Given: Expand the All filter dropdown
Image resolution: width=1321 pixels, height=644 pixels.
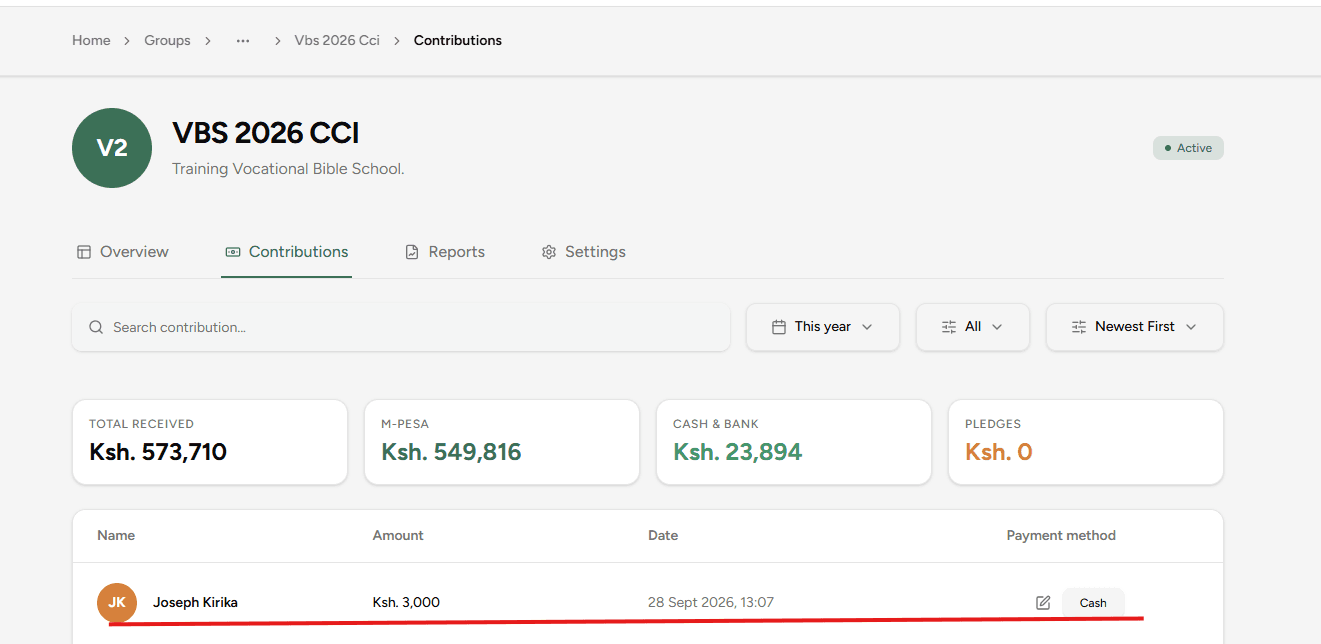Looking at the screenshot, I should (973, 327).
